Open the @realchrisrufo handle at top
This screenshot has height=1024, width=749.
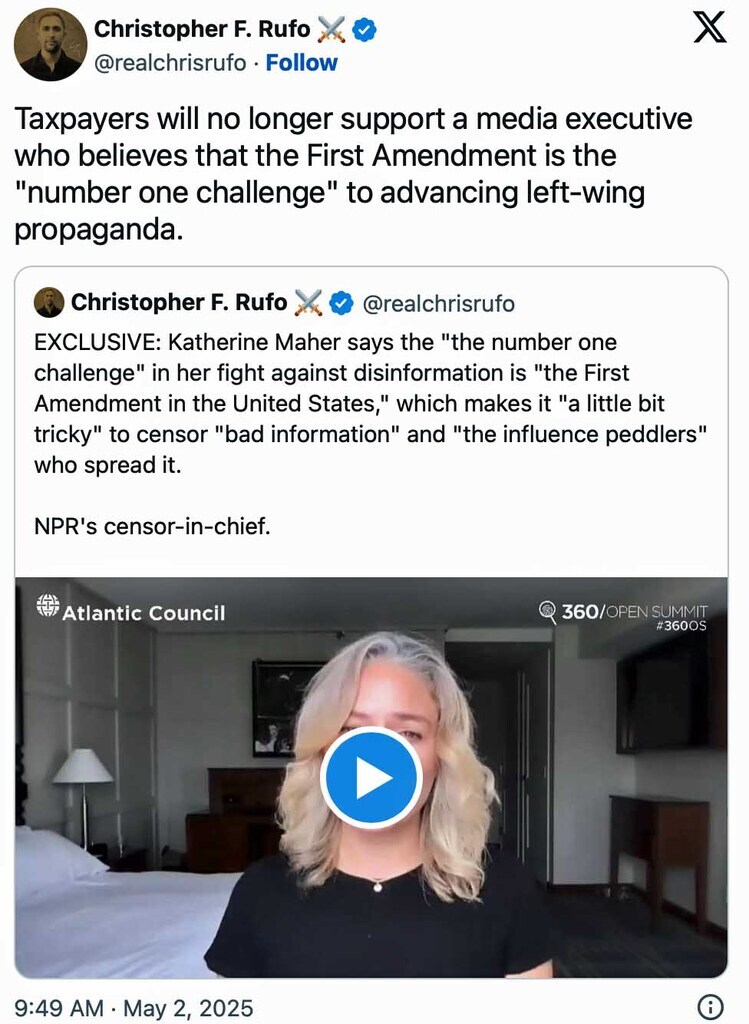pyautogui.click(x=169, y=62)
